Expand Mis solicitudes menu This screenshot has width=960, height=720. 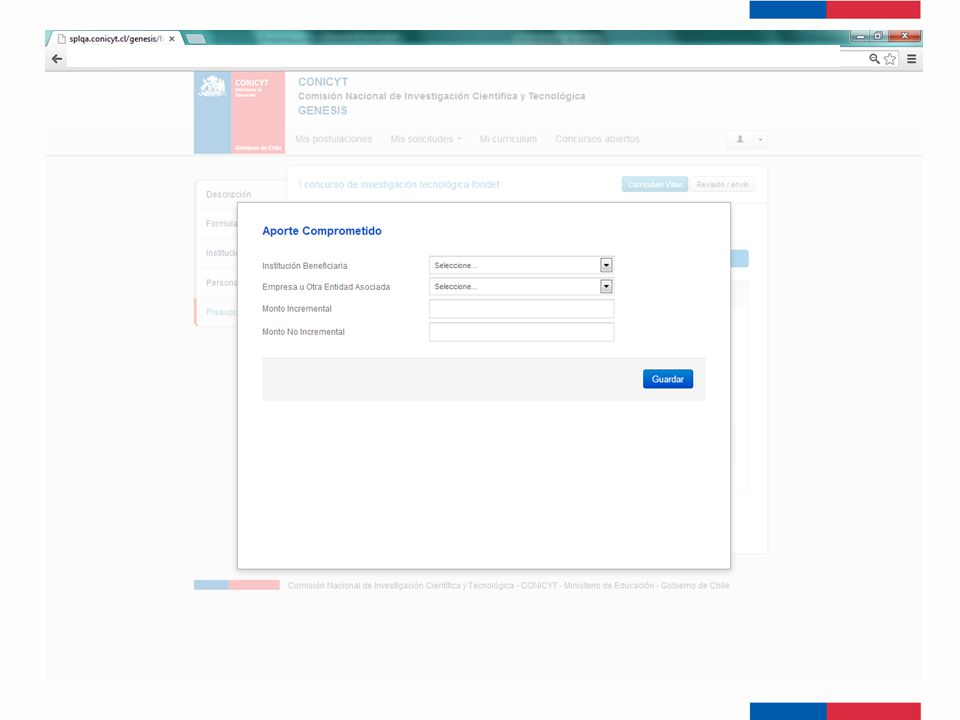(x=426, y=139)
